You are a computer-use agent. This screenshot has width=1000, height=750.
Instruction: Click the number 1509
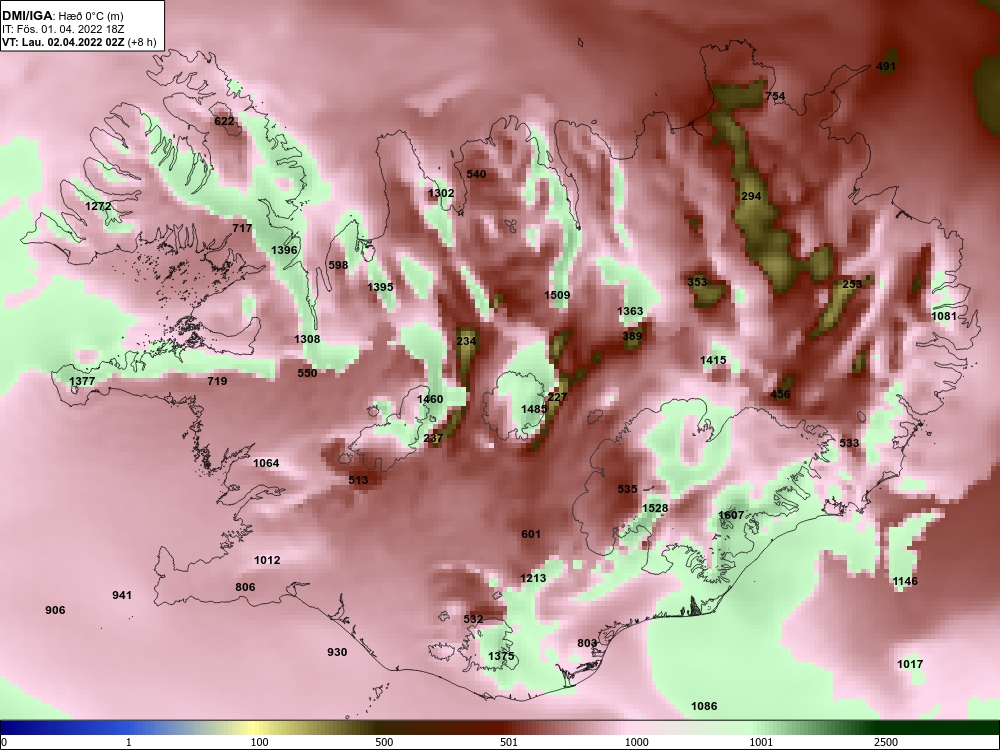pyautogui.click(x=557, y=295)
